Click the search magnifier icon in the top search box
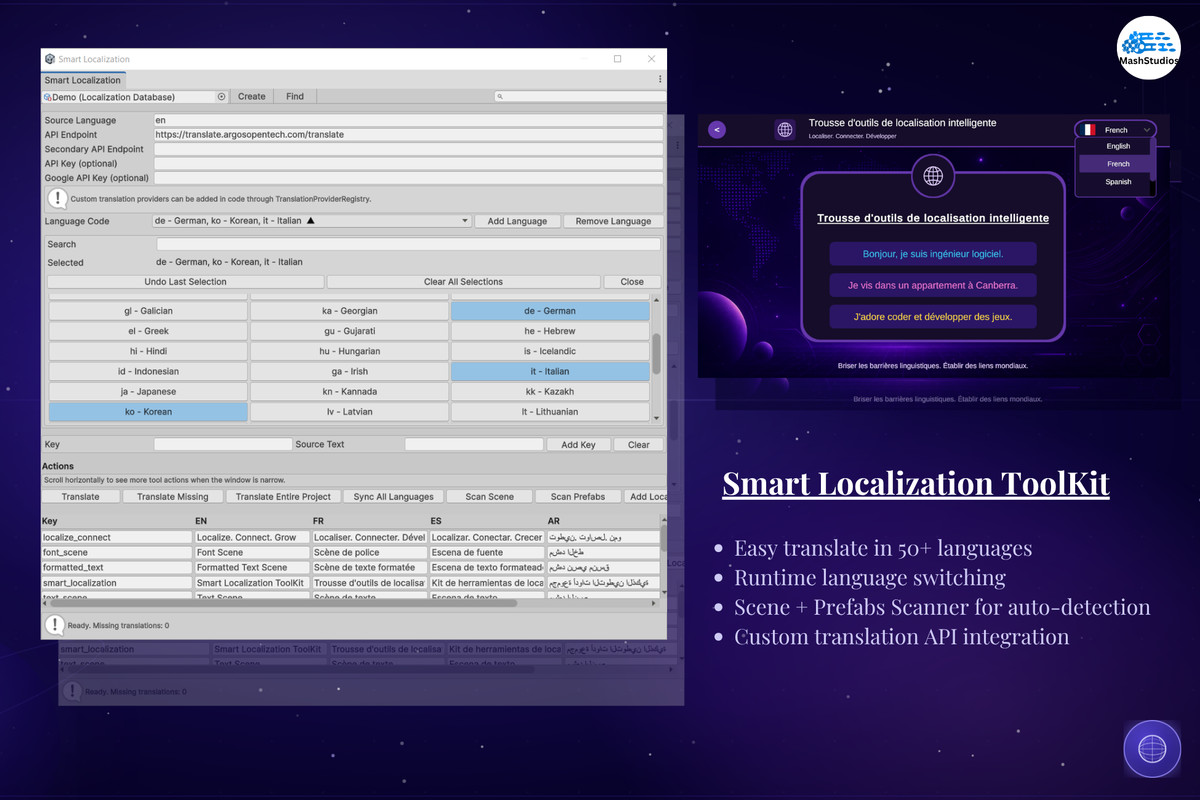The width and height of the screenshot is (1200, 800). click(500, 97)
